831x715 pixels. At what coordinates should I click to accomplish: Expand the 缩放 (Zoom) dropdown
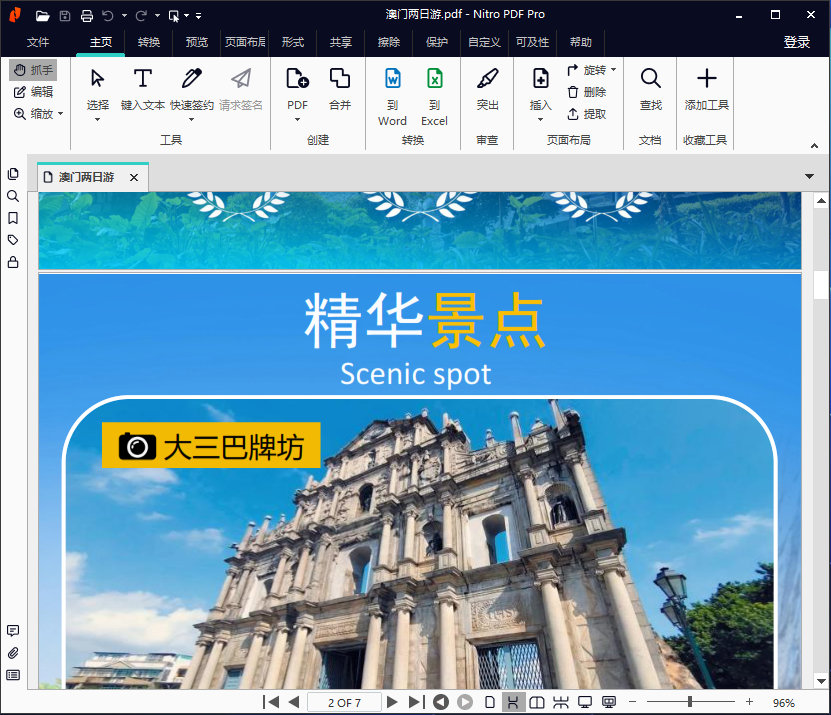tap(39, 114)
